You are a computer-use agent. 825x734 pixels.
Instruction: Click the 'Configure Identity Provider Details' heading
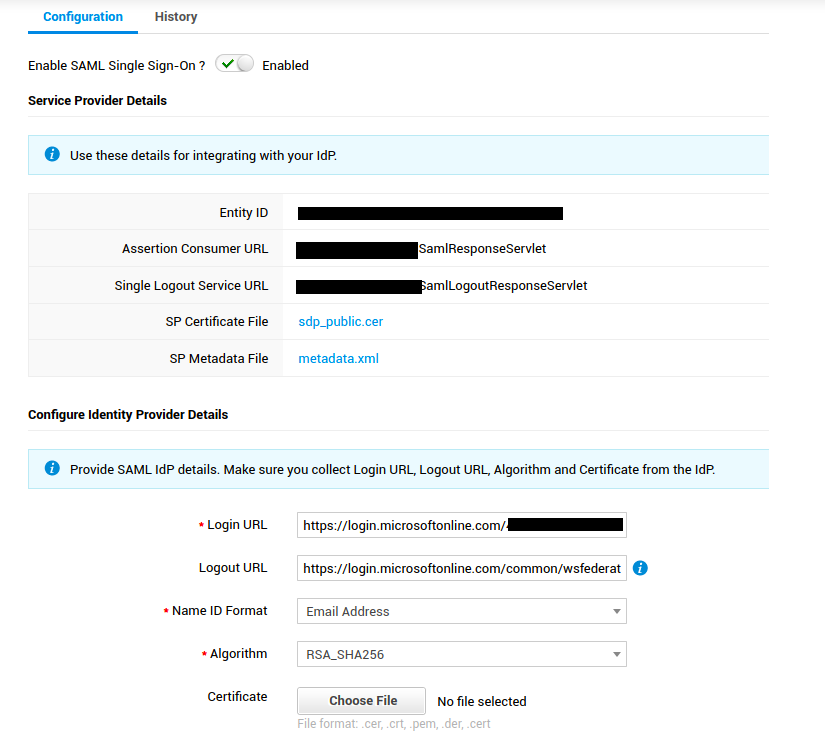click(x=128, y=415)
